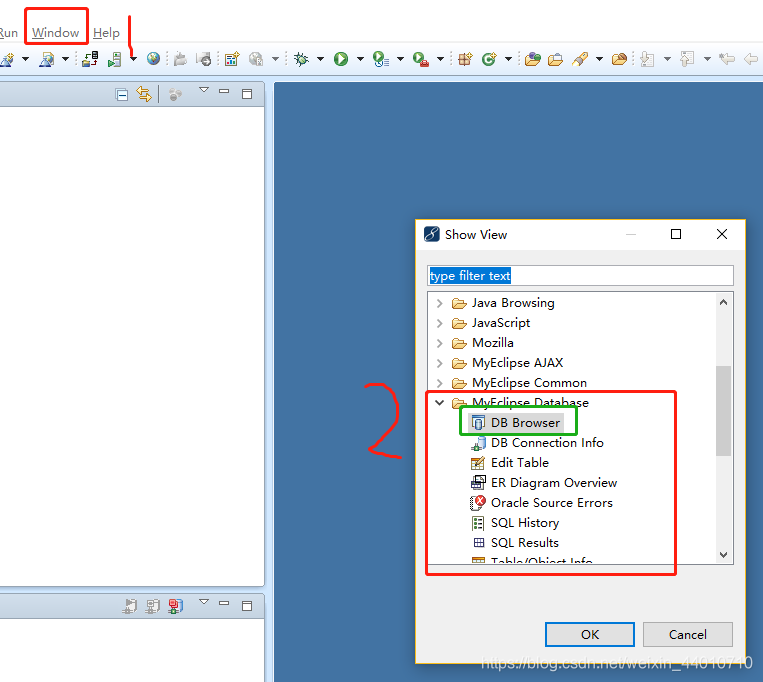The width and height of the screenshot is (763, 682).
Task: Click the run server toolbar icon
Action: [115, 59]
